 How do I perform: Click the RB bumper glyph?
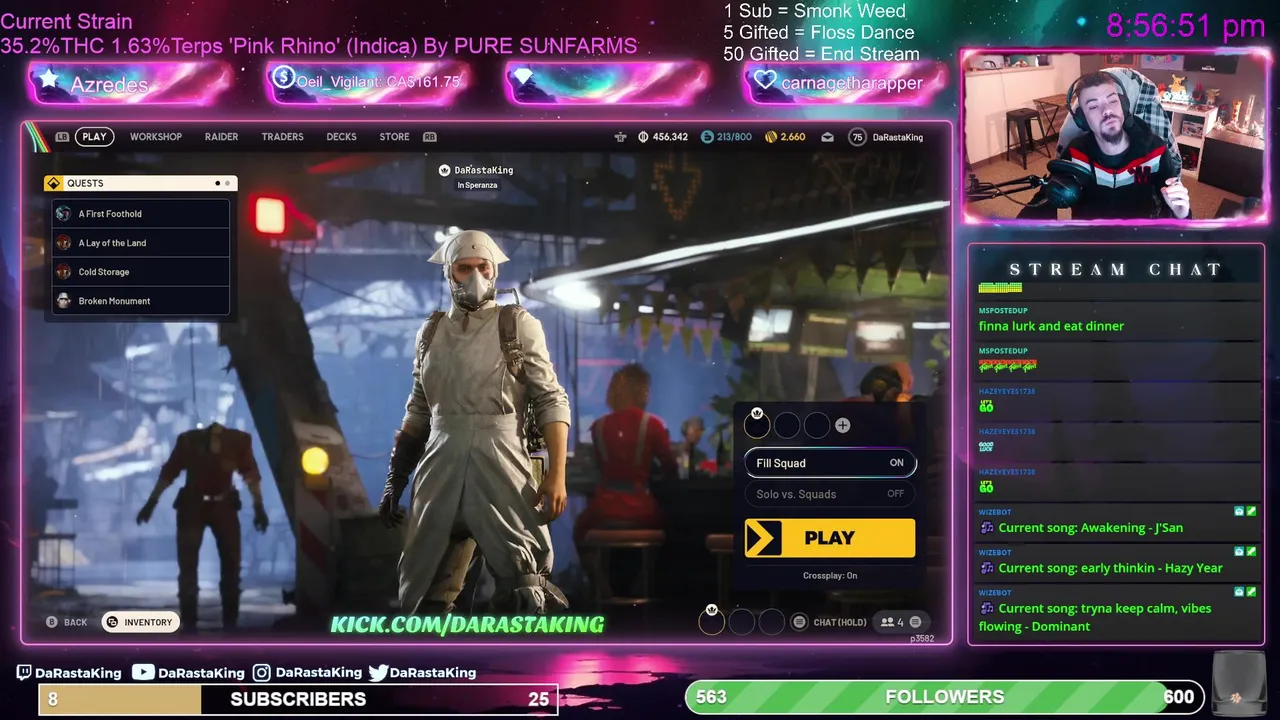coord(430,137)
